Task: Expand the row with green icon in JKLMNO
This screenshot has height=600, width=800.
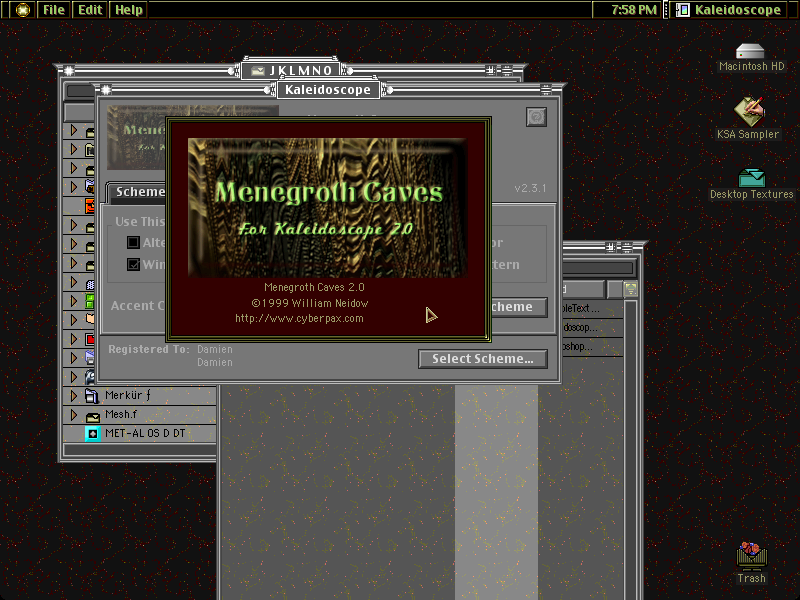Action: (x=73, y=301)
